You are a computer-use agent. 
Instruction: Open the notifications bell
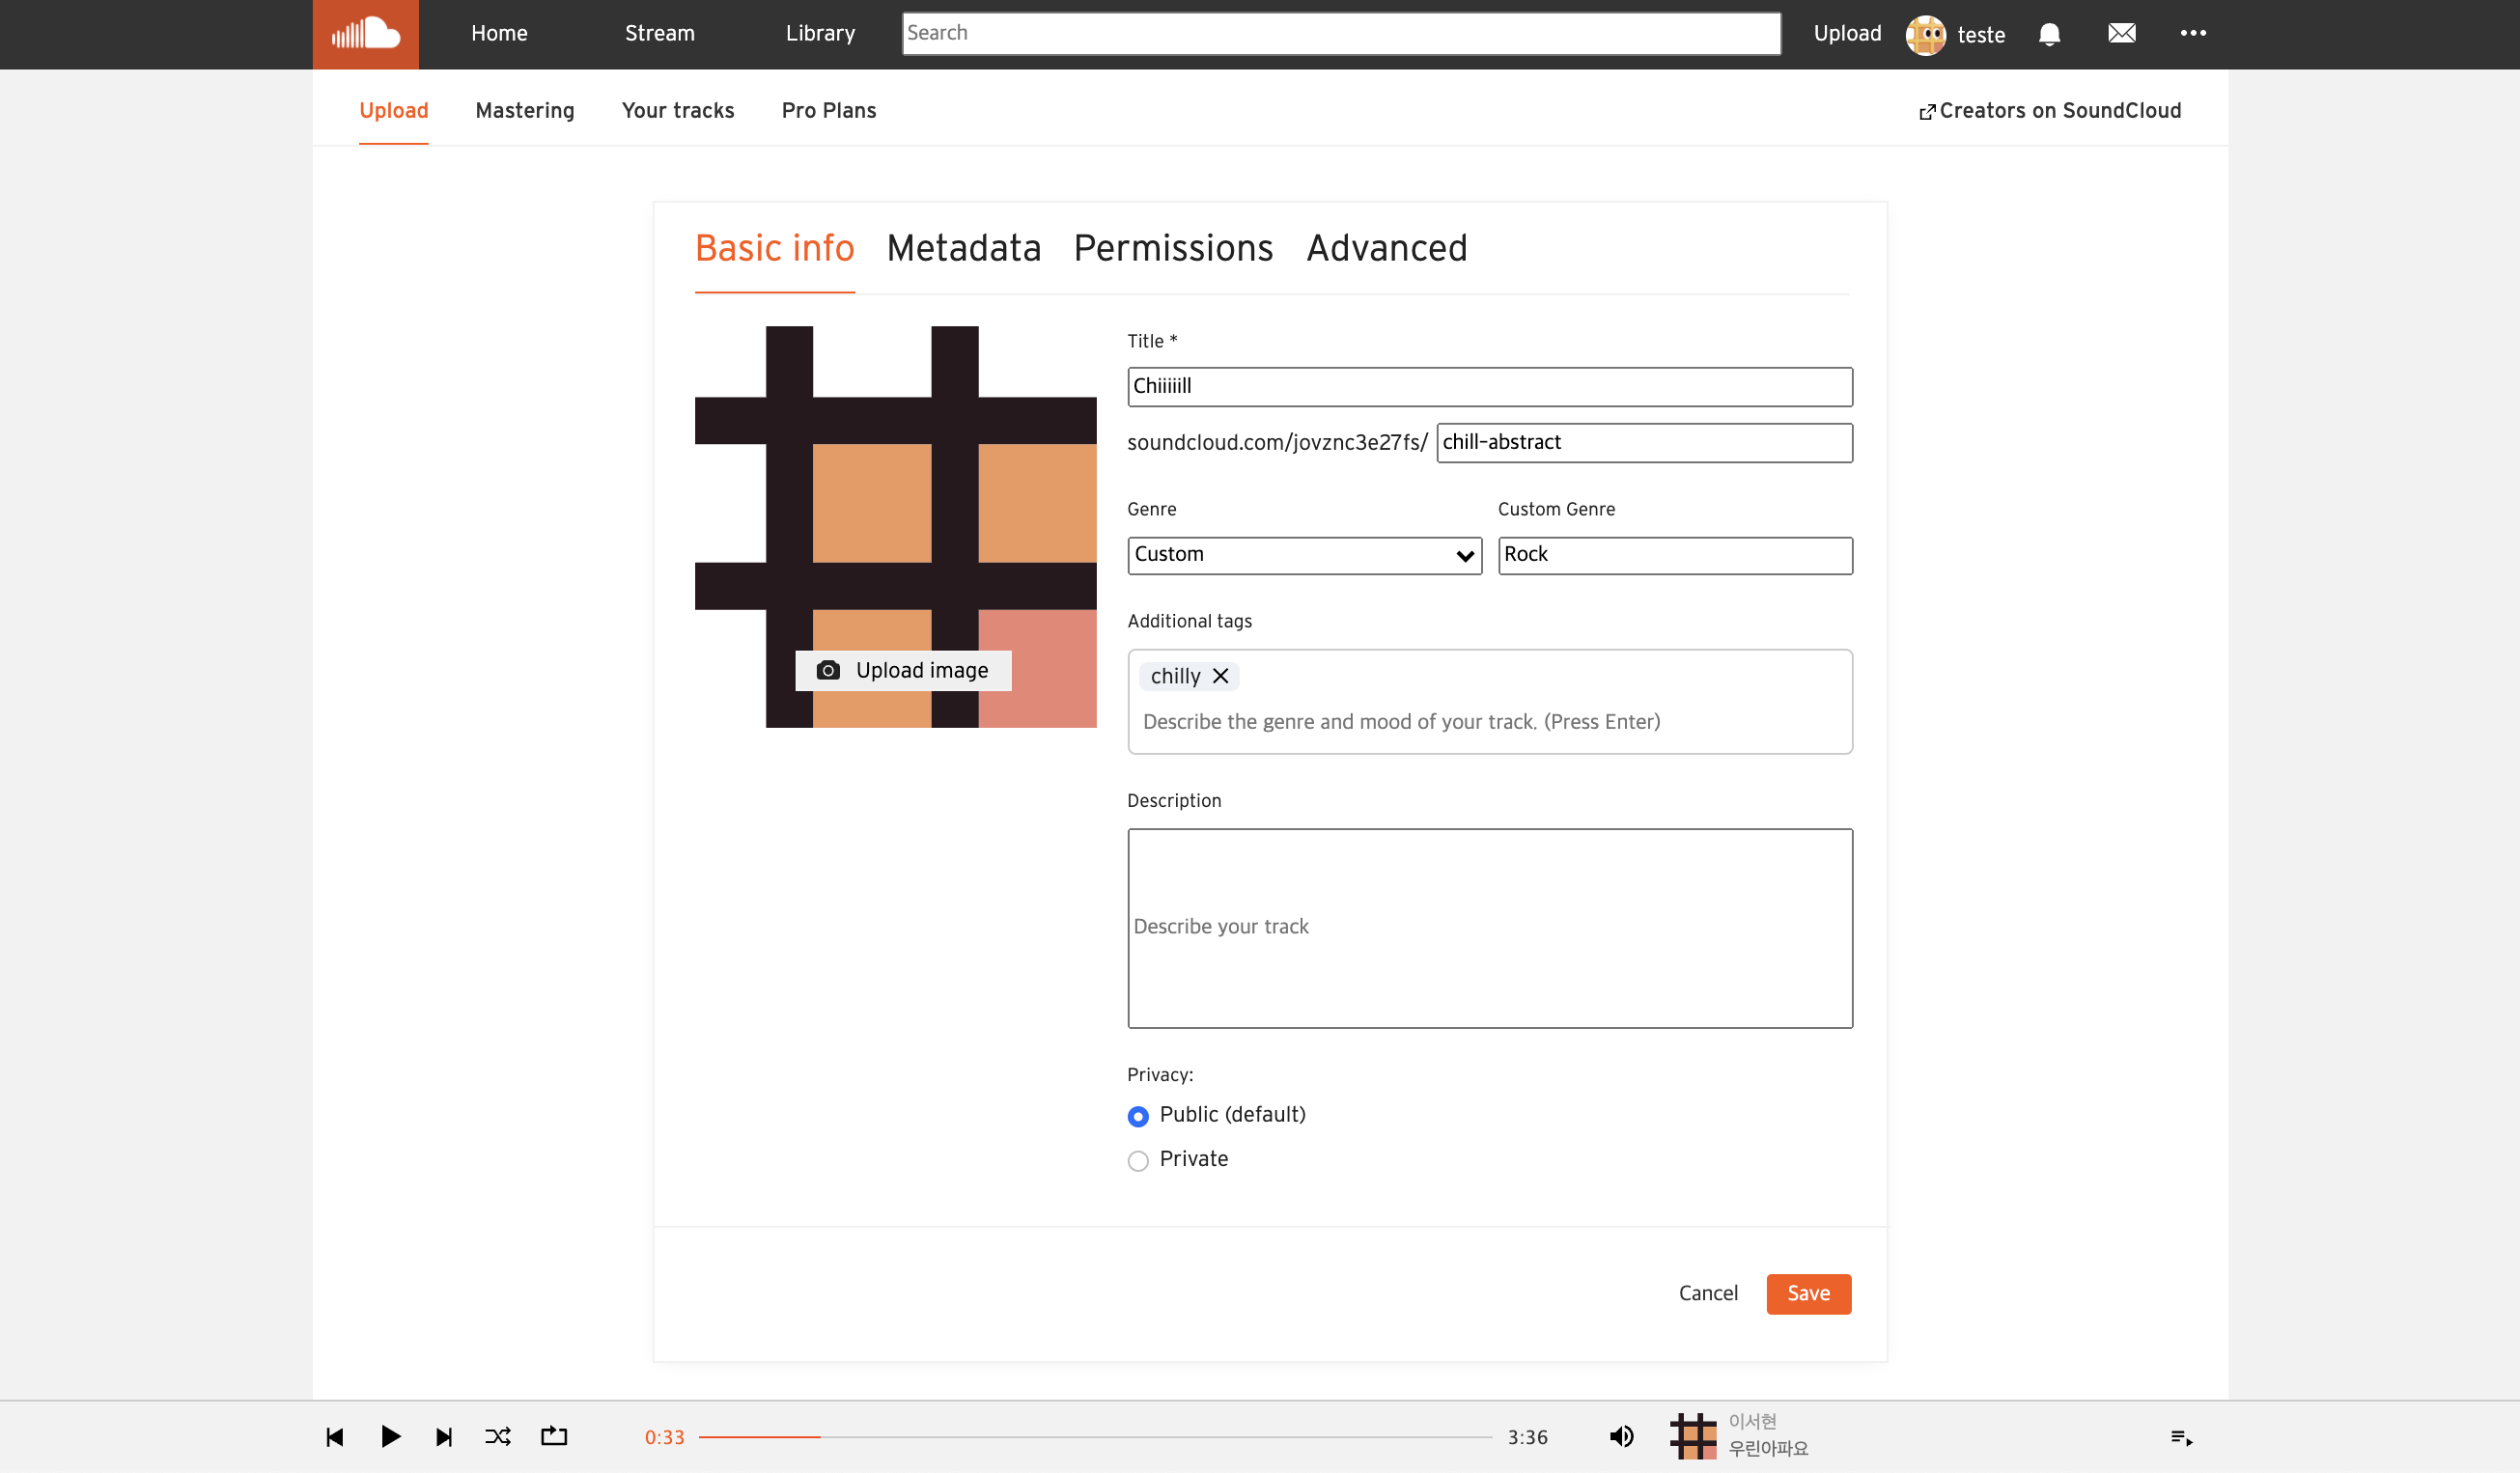2048,34
